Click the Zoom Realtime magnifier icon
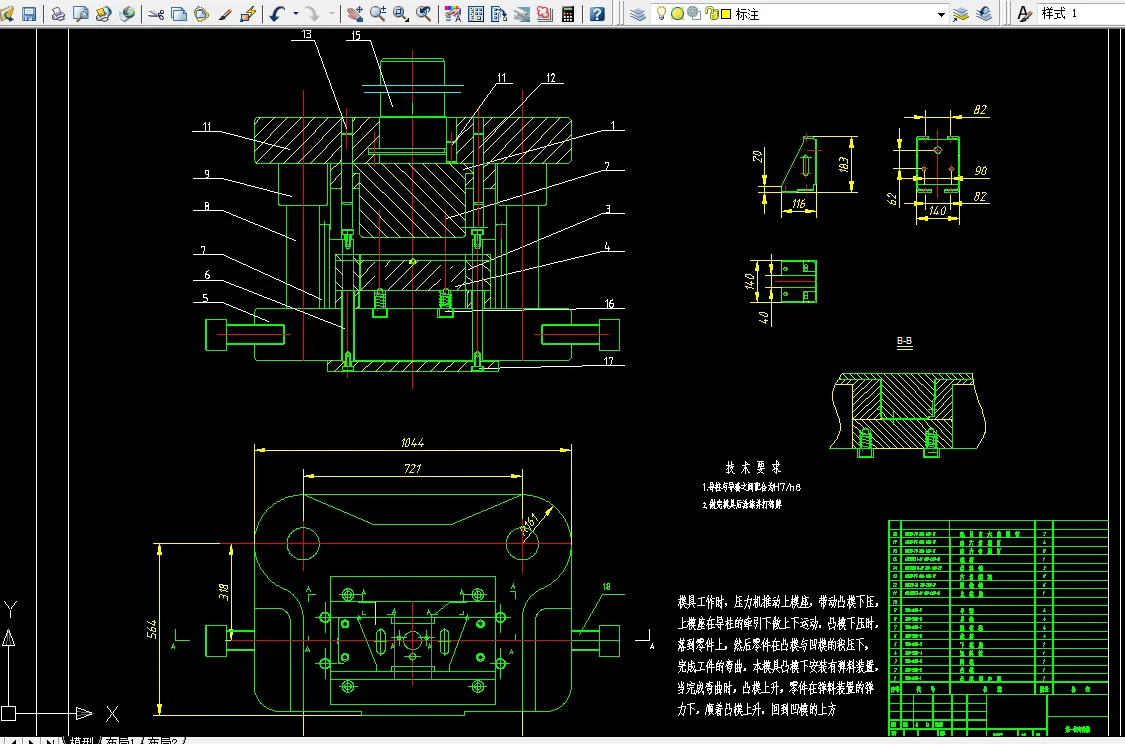1125x744 pixels. (x=377, y=14)
